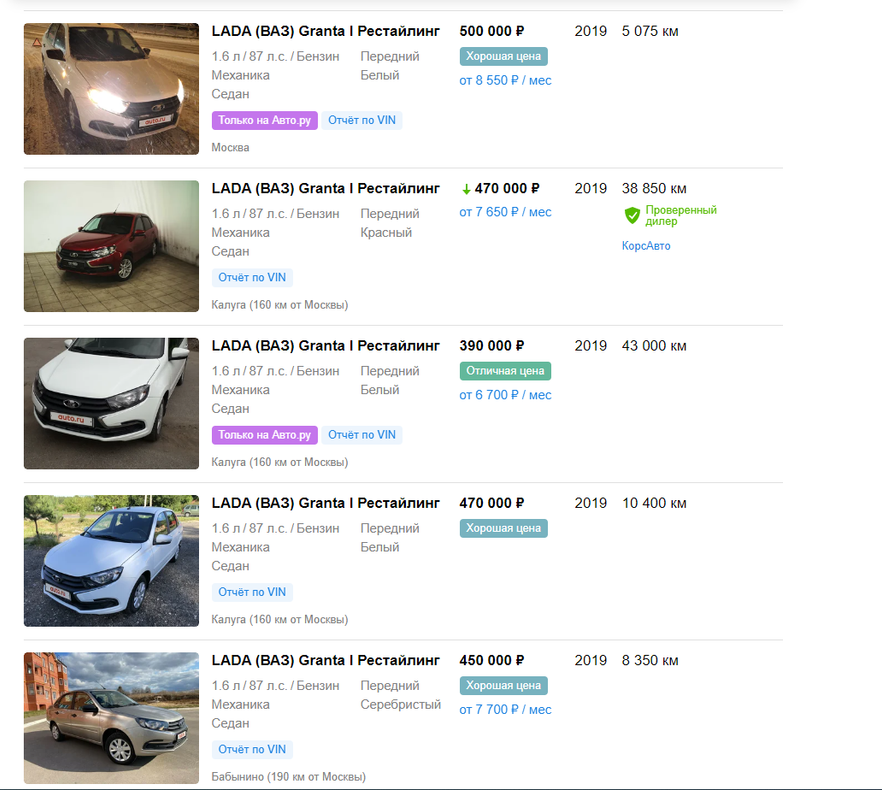This screenshot has height=790, width=882.
Task: Click 'от 7 650 ₽ / мес' credit link
Action: [x=505, y=212]
